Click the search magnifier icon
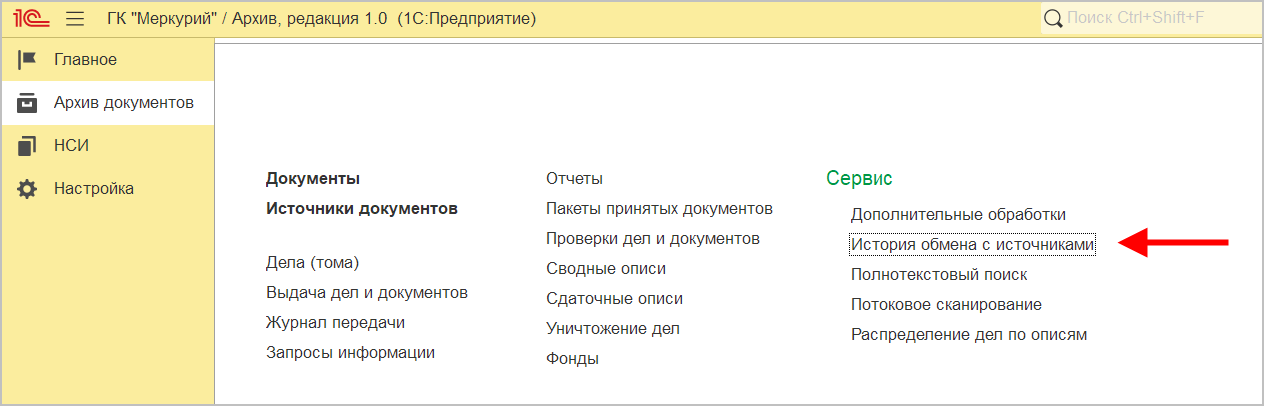The height and width of the screenshot is (406, 1264). click(x=1053, y=19)
